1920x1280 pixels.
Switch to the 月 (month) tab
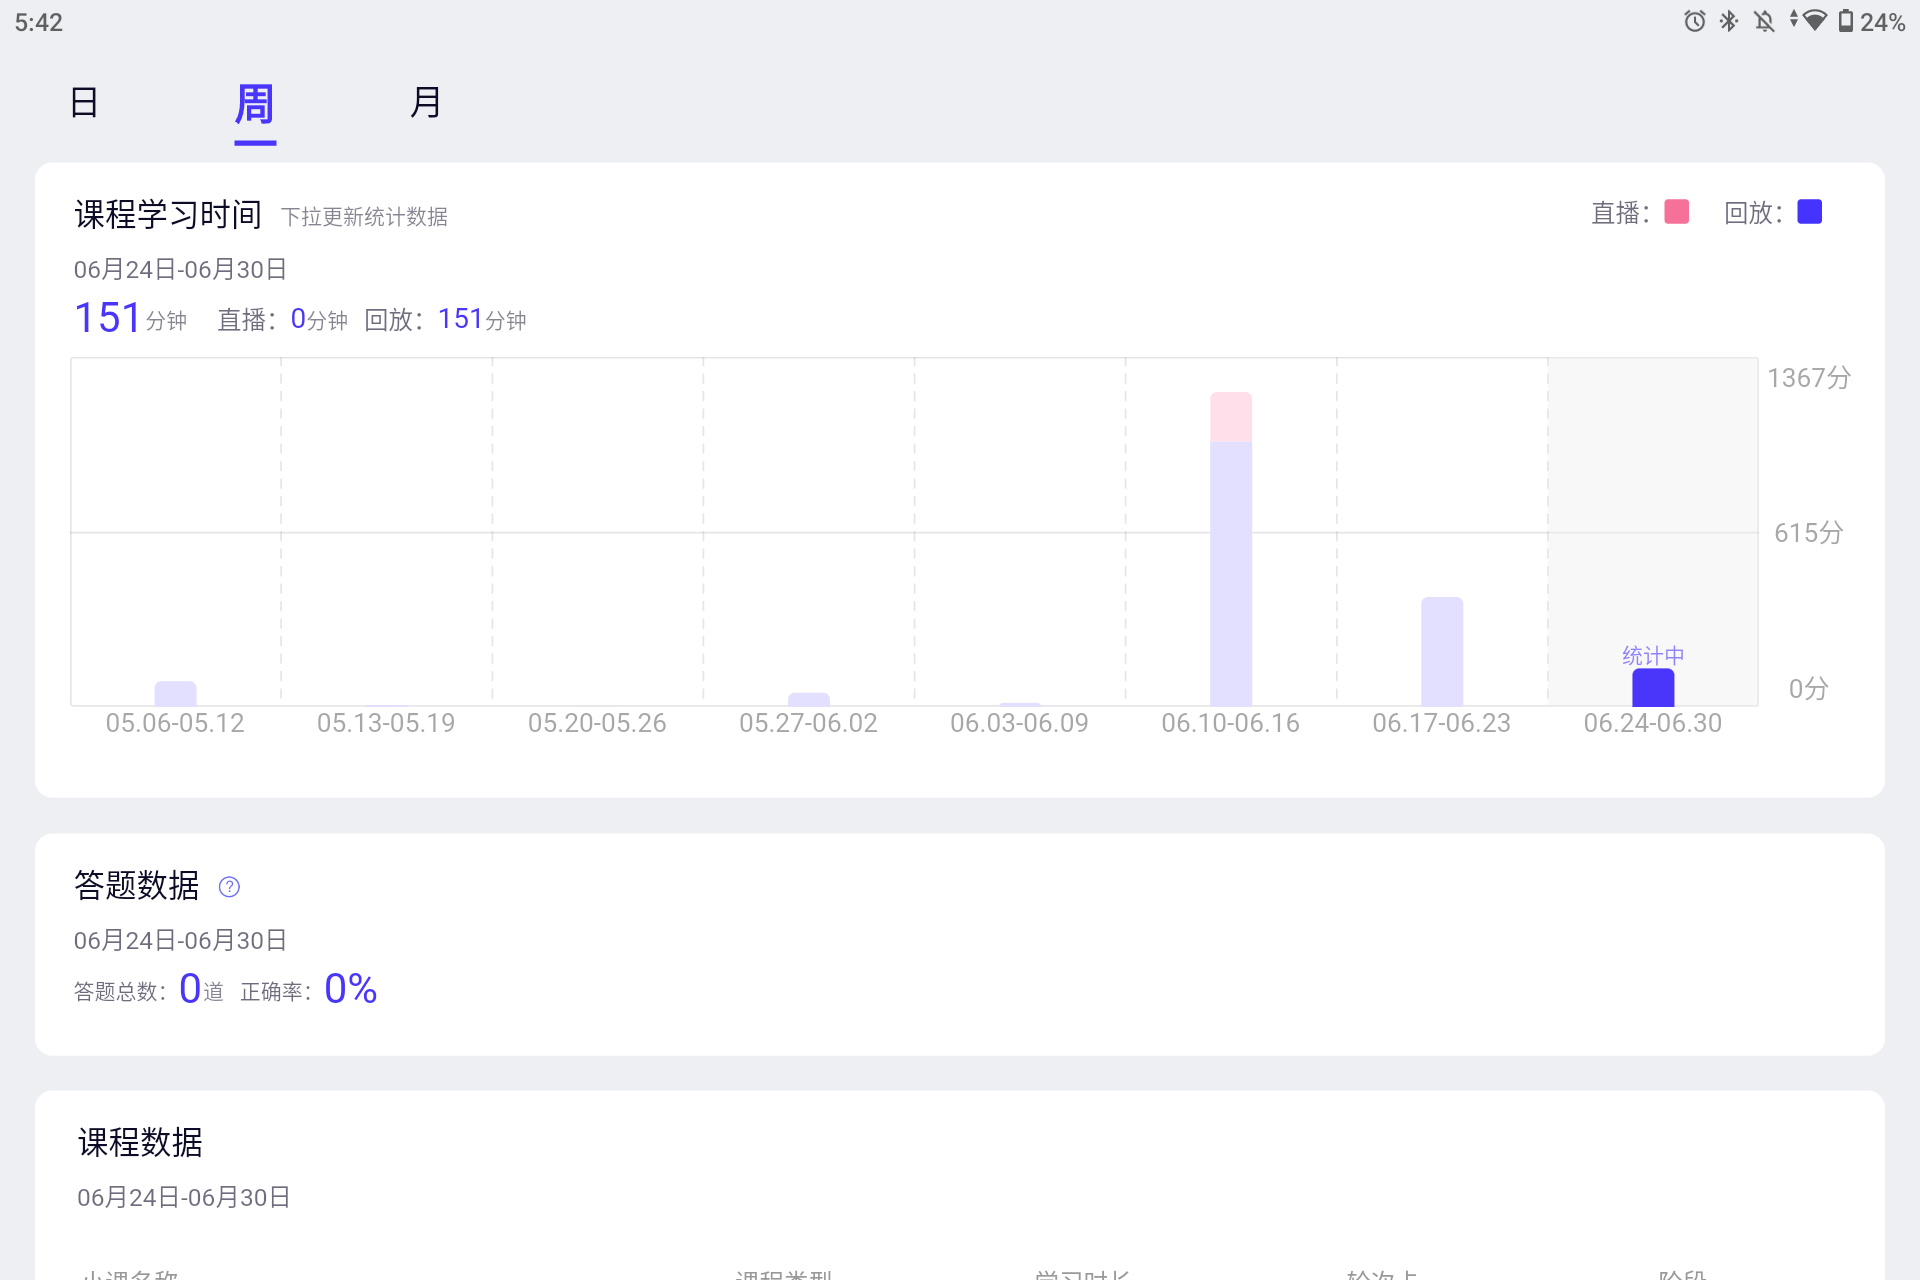(425, 102)
